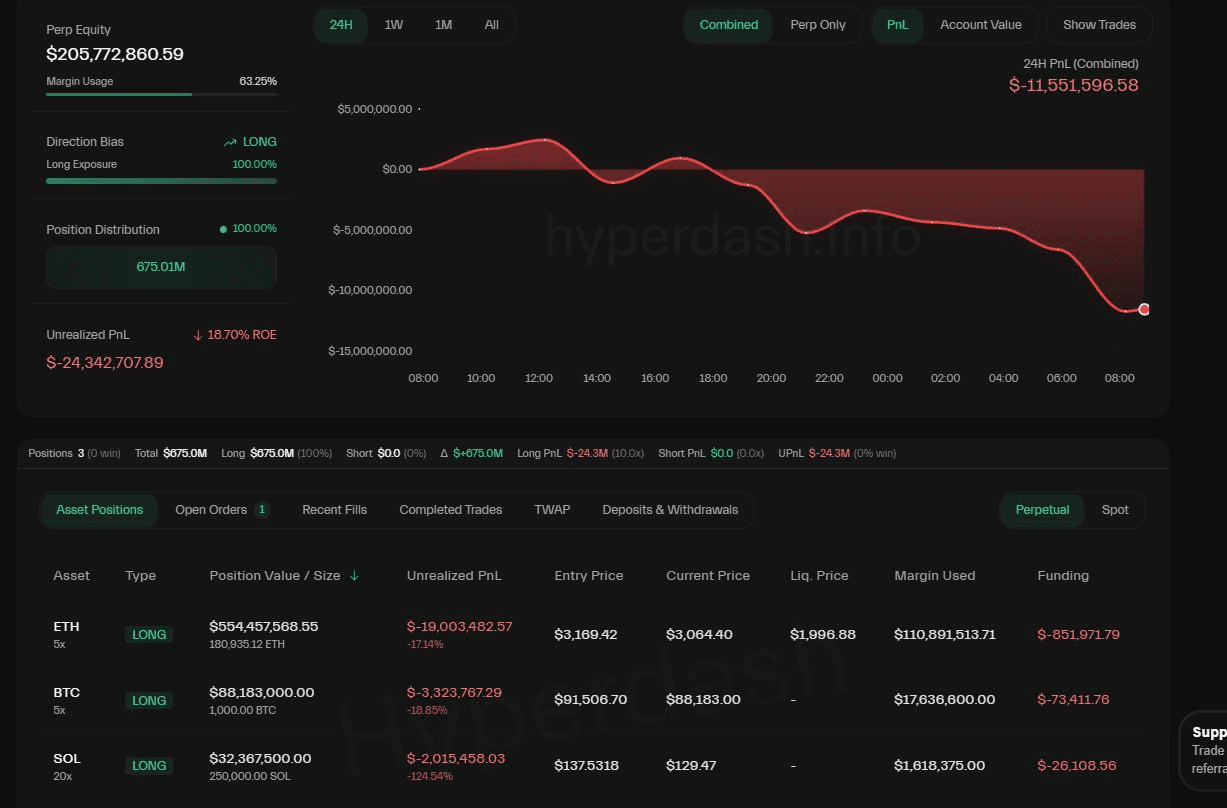The width and height of the screenshot is (1227, 808).
Task: Click the LONG badge in SOL row
Action: click(149, 765)
